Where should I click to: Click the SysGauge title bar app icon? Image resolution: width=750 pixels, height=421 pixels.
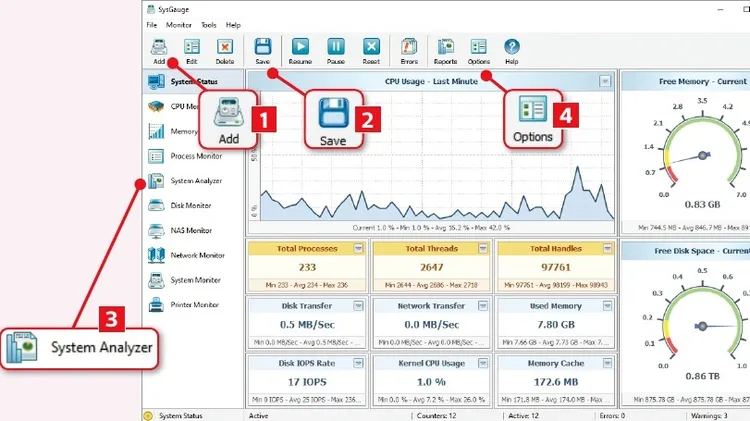(x=151, y=9)
